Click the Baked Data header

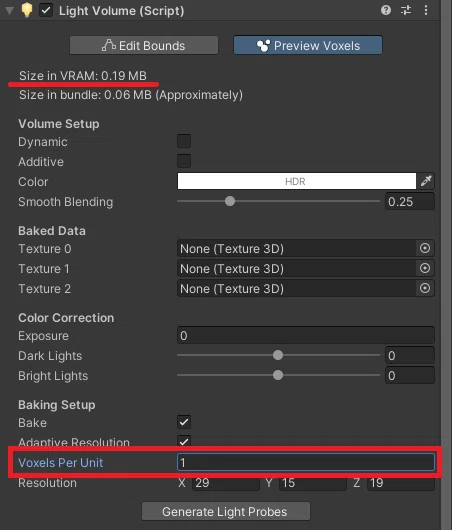click(x=52, y=231)
